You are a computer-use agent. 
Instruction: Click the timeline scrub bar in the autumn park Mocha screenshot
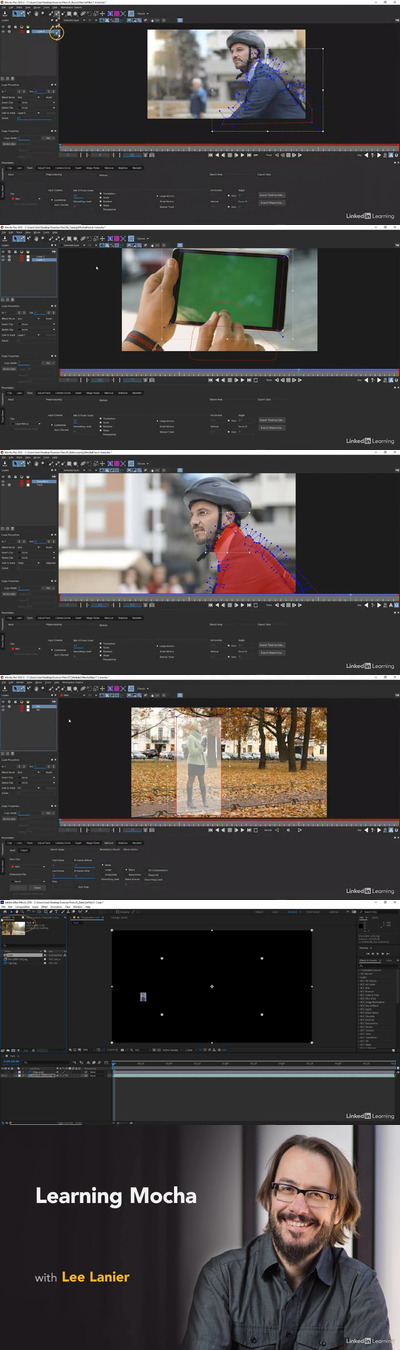pyautogui.click(x=228, y=823)
